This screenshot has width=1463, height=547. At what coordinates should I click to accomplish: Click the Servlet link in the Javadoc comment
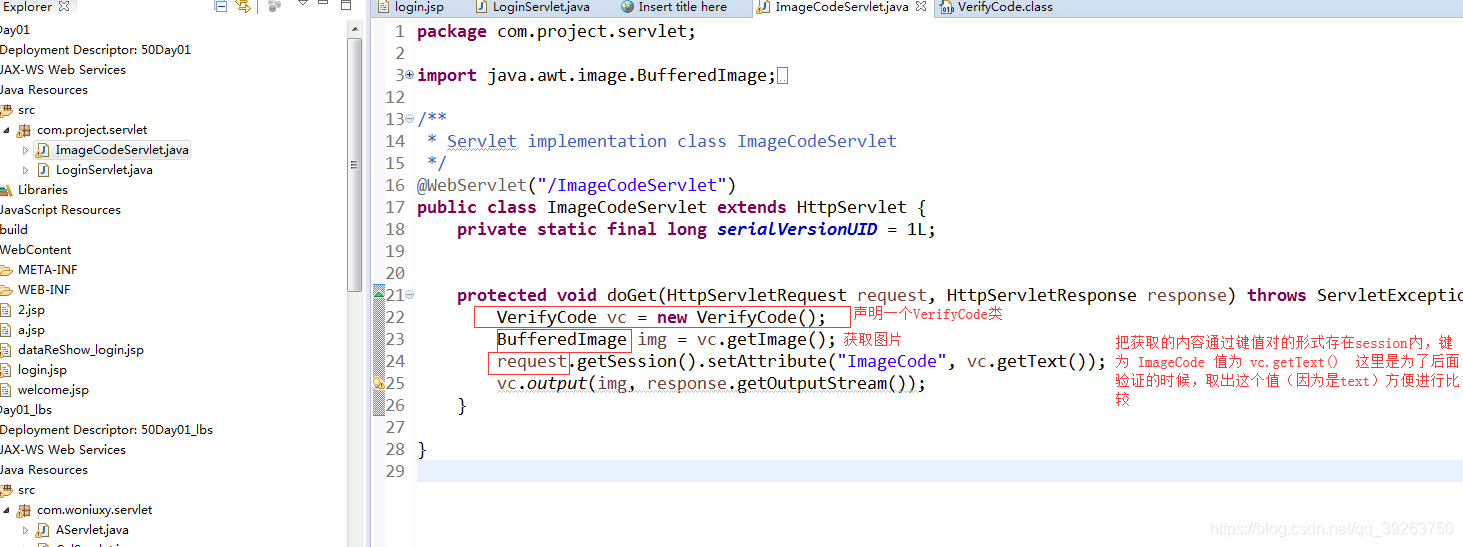(x=482, y=141)
